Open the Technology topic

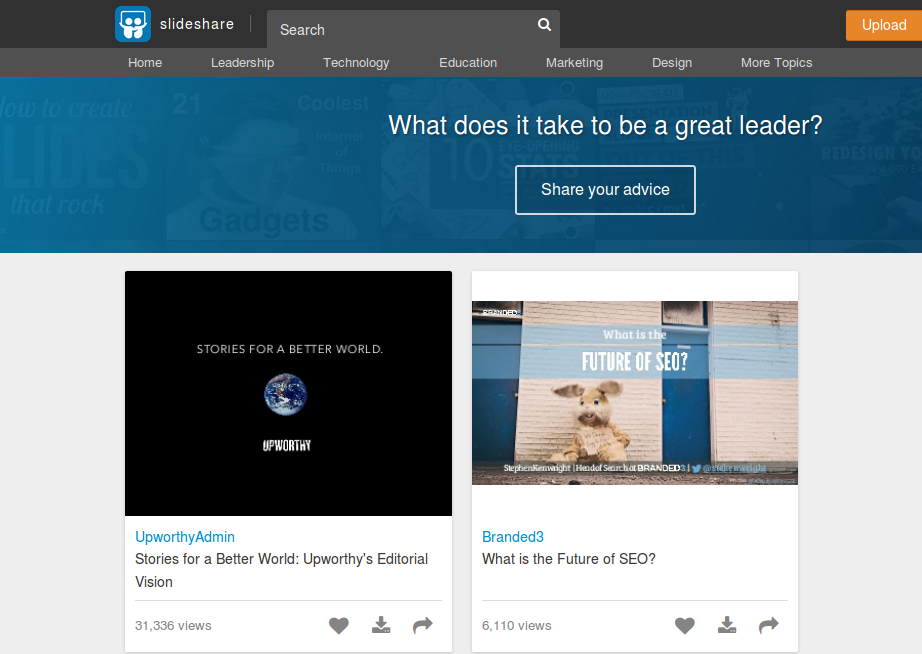click(x=356, y=63)
